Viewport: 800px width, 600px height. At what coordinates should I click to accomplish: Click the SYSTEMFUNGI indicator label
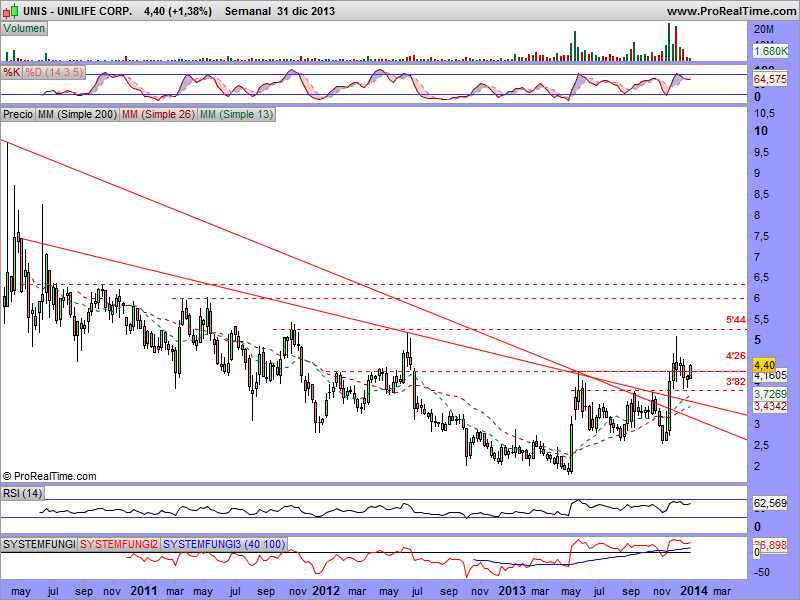39,543
